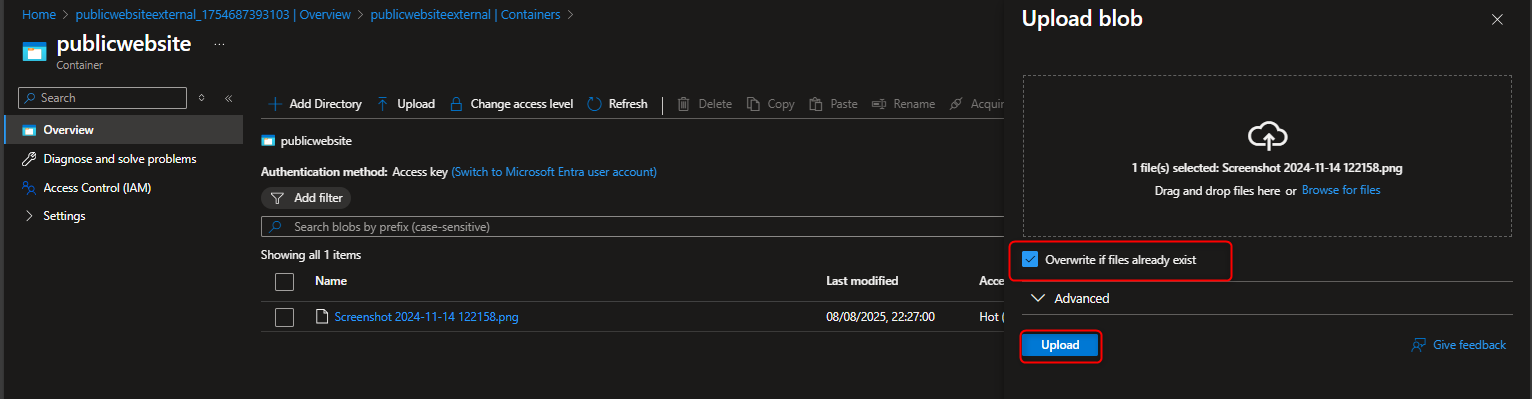This screenshot has width=1532, height=399.
Task: Open the Overview sidebar item
Action: click(123, 130)
